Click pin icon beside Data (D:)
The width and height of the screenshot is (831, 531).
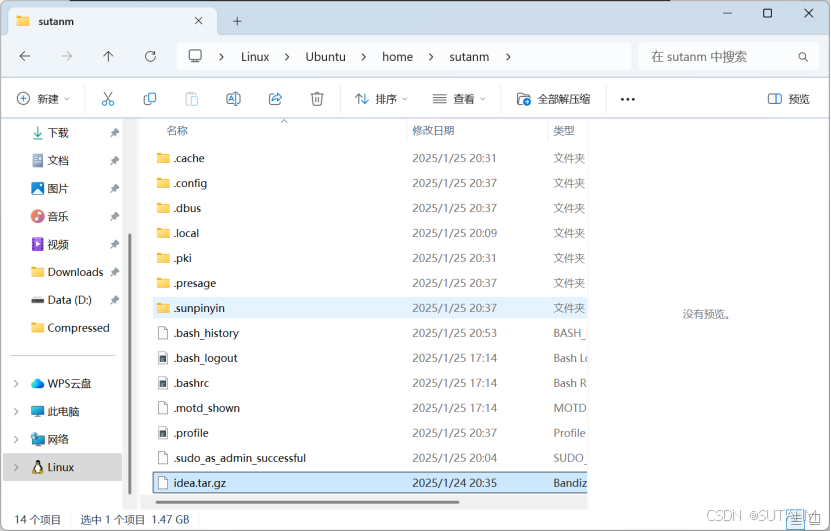tap(114, 300)
